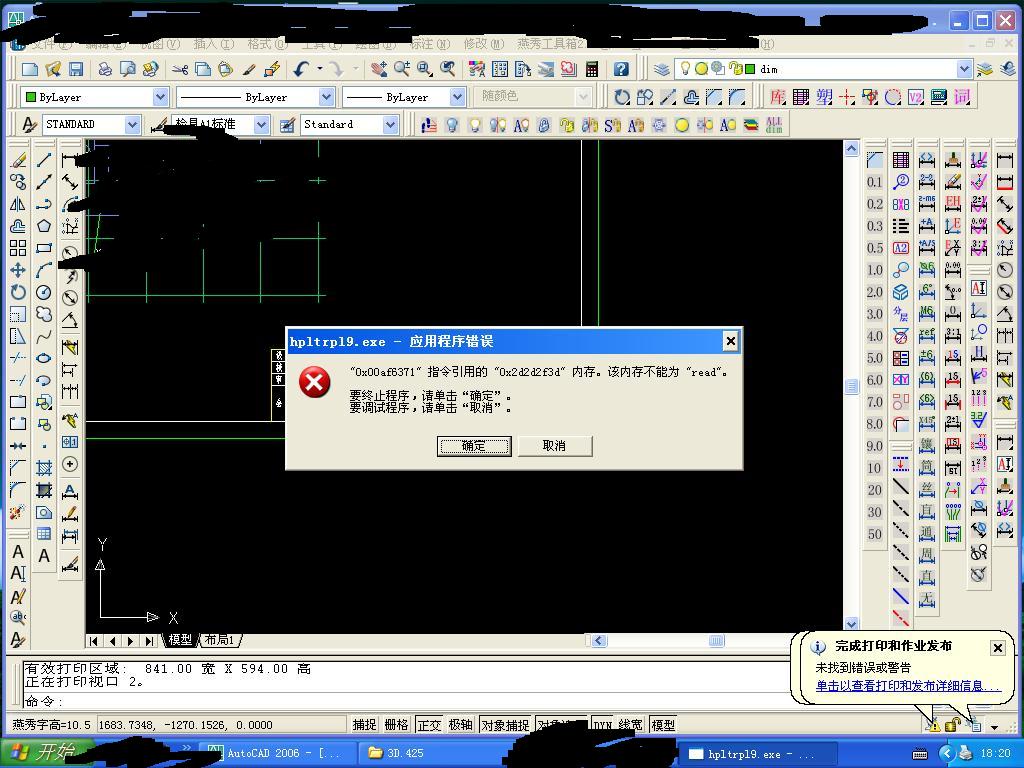Open the 格式(O) menu
This screenshot has height=768, width=1024.
click(267, 44)
